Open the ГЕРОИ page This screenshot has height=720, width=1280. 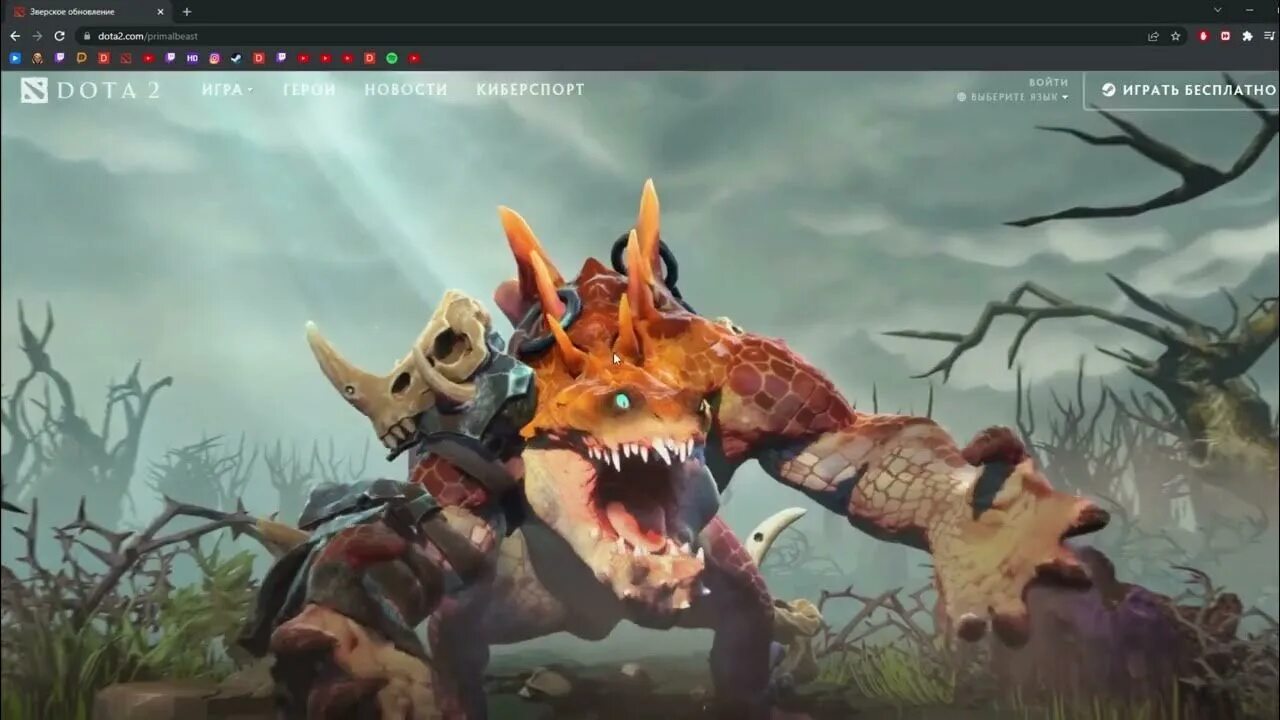click(309, 89)
